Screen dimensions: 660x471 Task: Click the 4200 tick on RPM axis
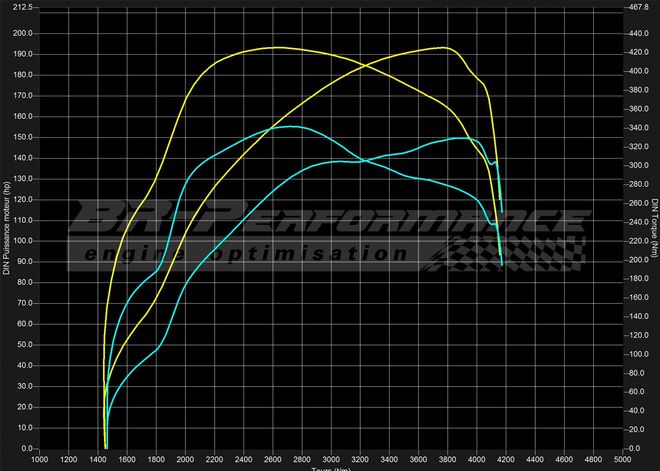coord(506,461)
